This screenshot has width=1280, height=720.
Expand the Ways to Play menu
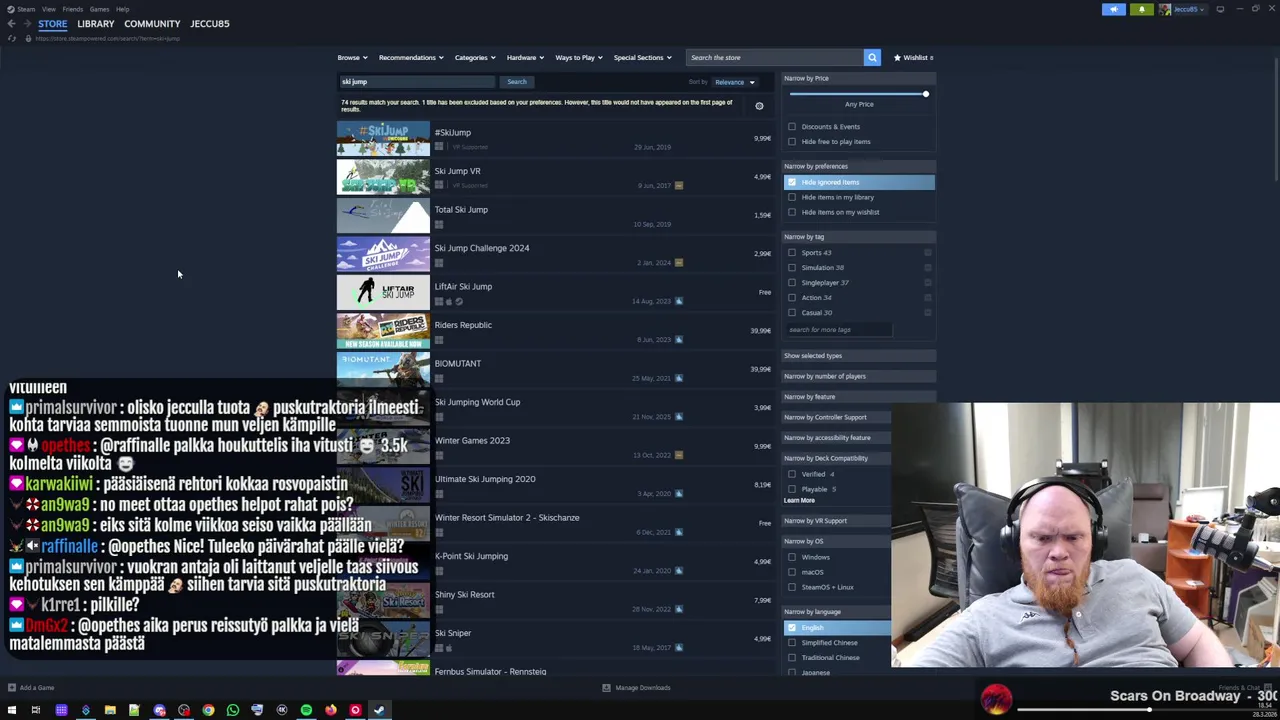point(578,57)
